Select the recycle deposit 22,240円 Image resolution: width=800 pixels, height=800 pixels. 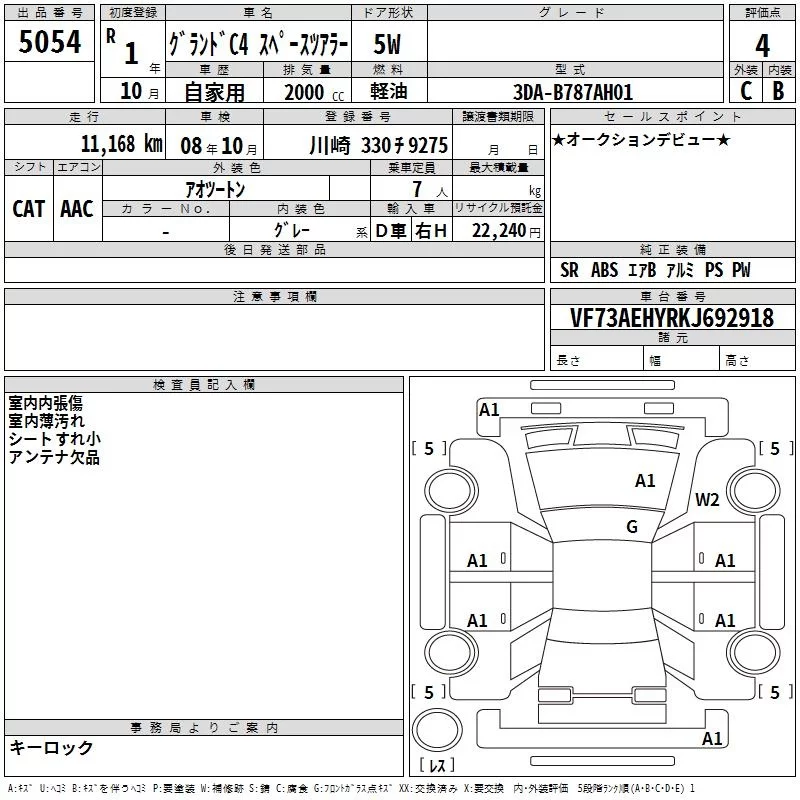(506, 231)
